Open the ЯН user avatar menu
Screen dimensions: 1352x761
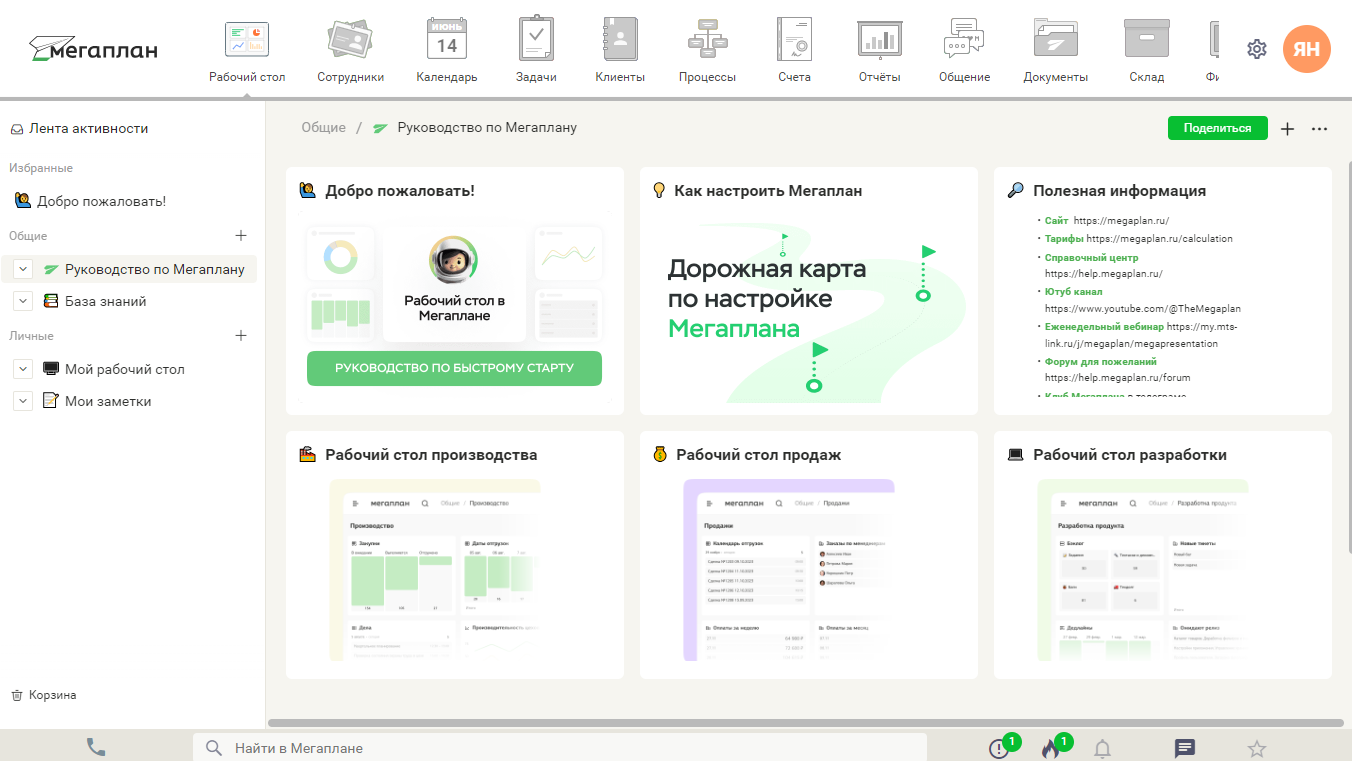point(1307,49)
